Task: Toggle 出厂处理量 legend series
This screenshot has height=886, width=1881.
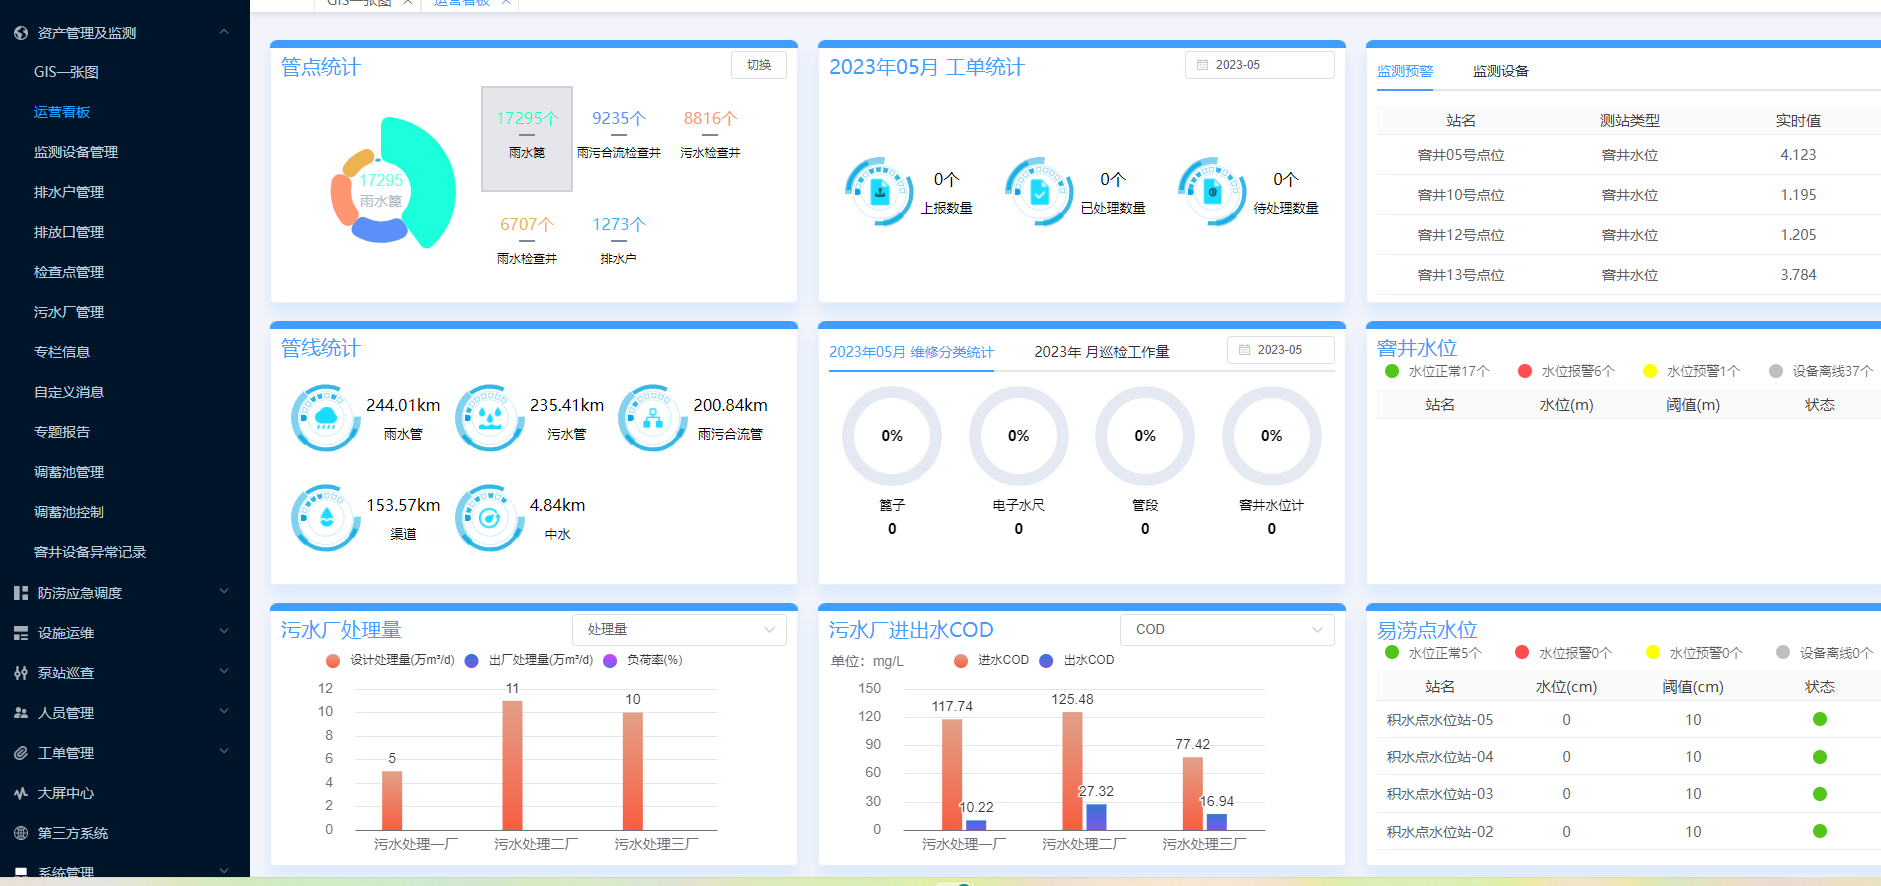Action: pyautogui.click(x=529, y=660)
